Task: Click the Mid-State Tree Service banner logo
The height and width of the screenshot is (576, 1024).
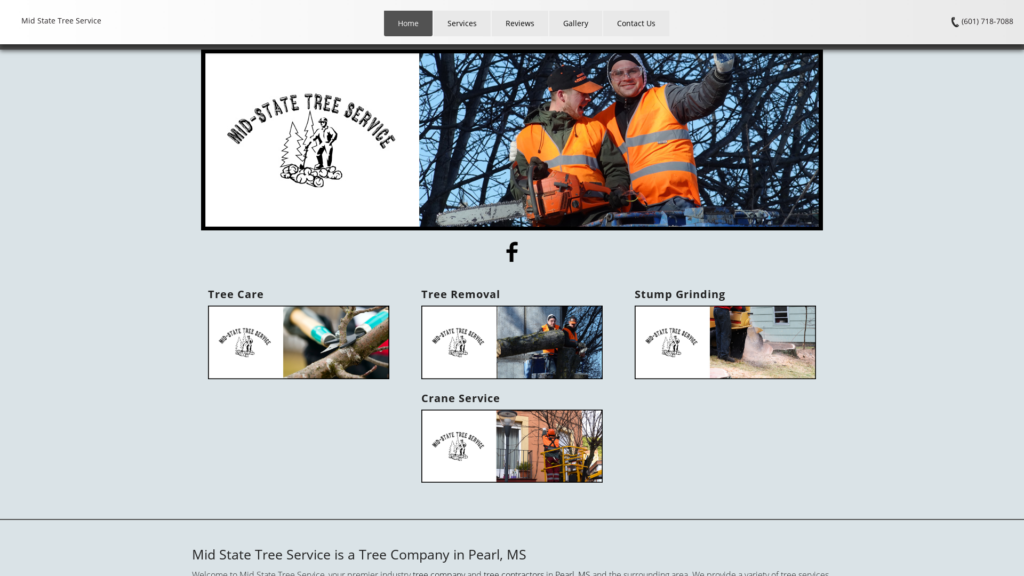Action: click(x=312, y=140)
